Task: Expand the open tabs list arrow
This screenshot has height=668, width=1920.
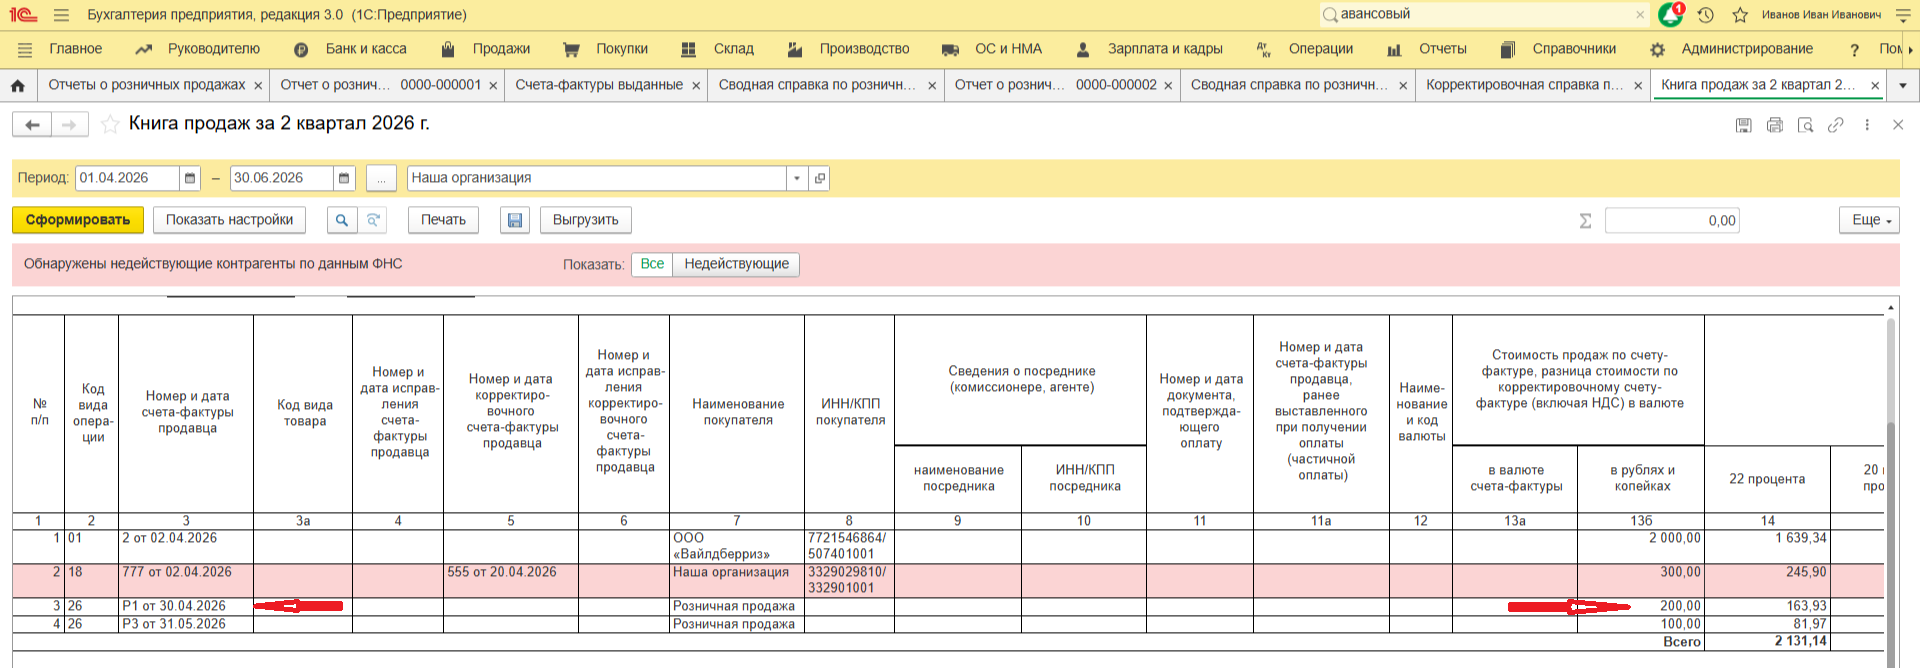Action: 1903,86
